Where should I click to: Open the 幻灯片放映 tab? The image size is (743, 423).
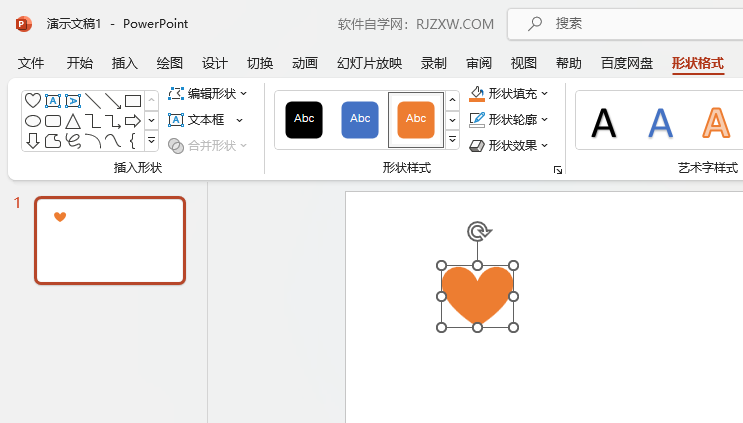[x=370, y=63]
